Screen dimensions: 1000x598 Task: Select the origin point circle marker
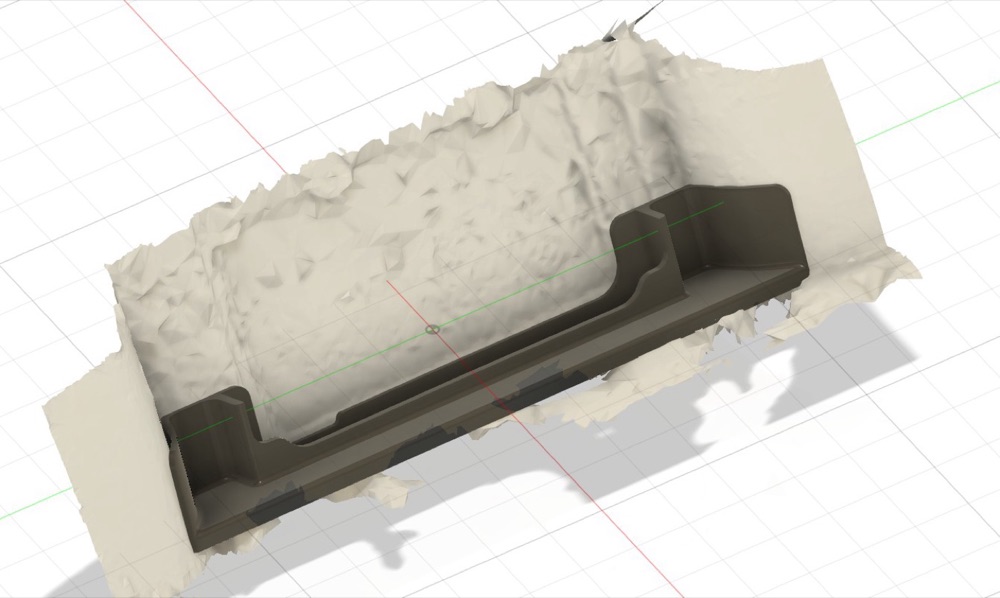pos(432,330)
